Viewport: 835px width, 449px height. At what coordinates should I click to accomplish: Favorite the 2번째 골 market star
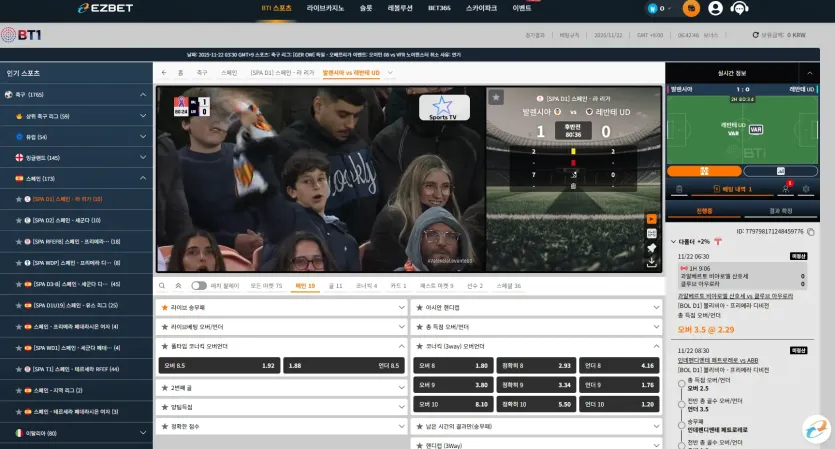click(165, 388)
